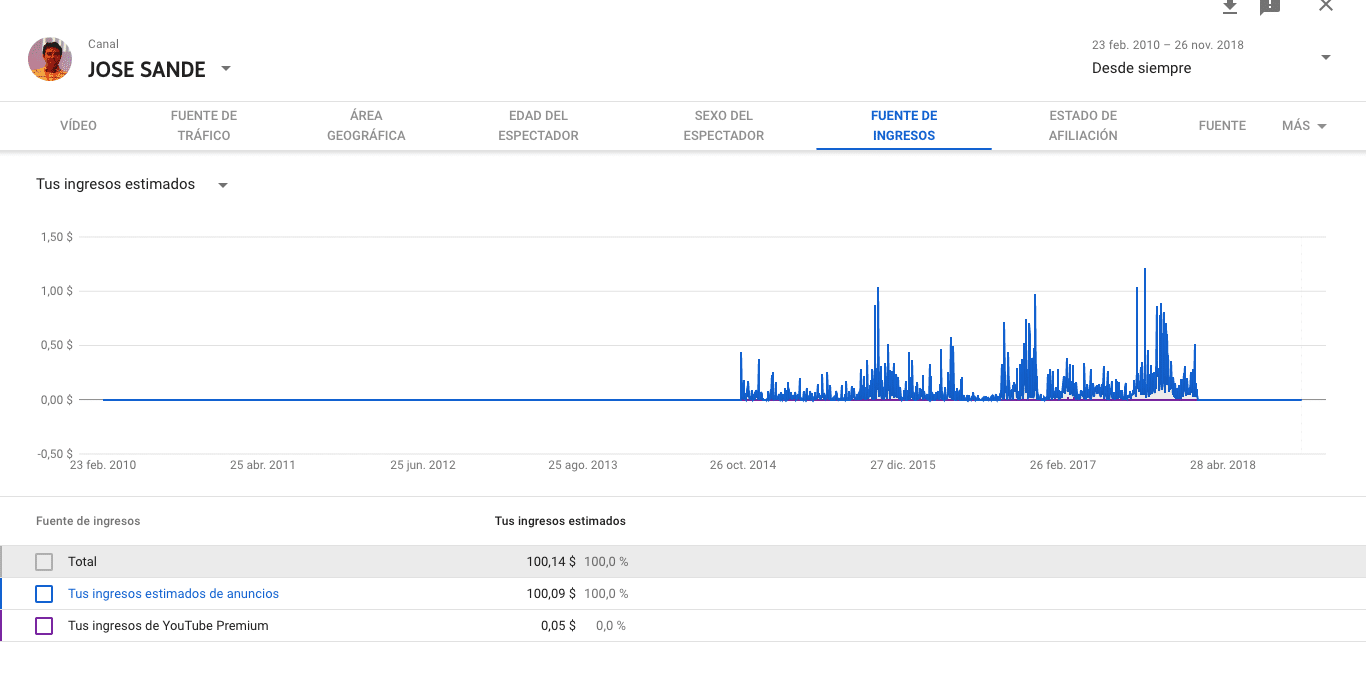Open the date range dropdown arrow

tap(1326, 57)
